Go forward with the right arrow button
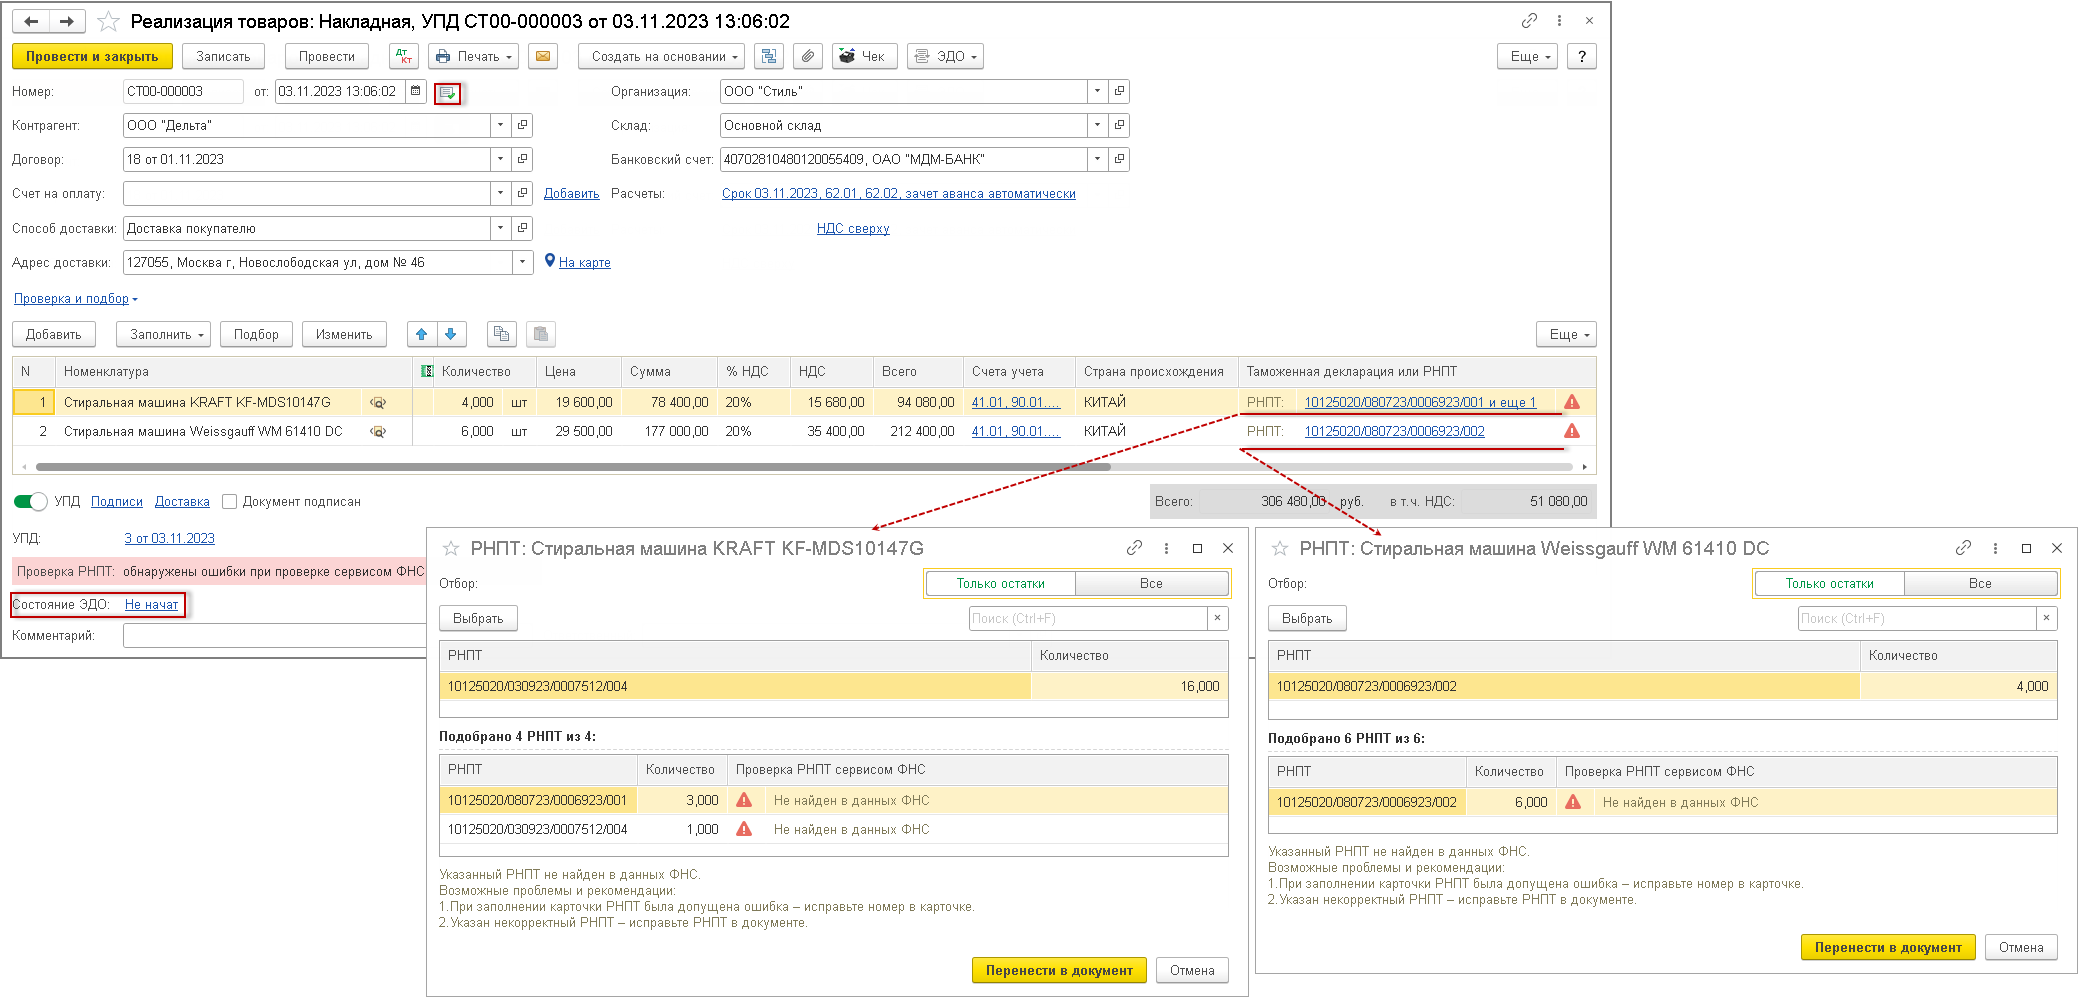 tap(67, 21)
